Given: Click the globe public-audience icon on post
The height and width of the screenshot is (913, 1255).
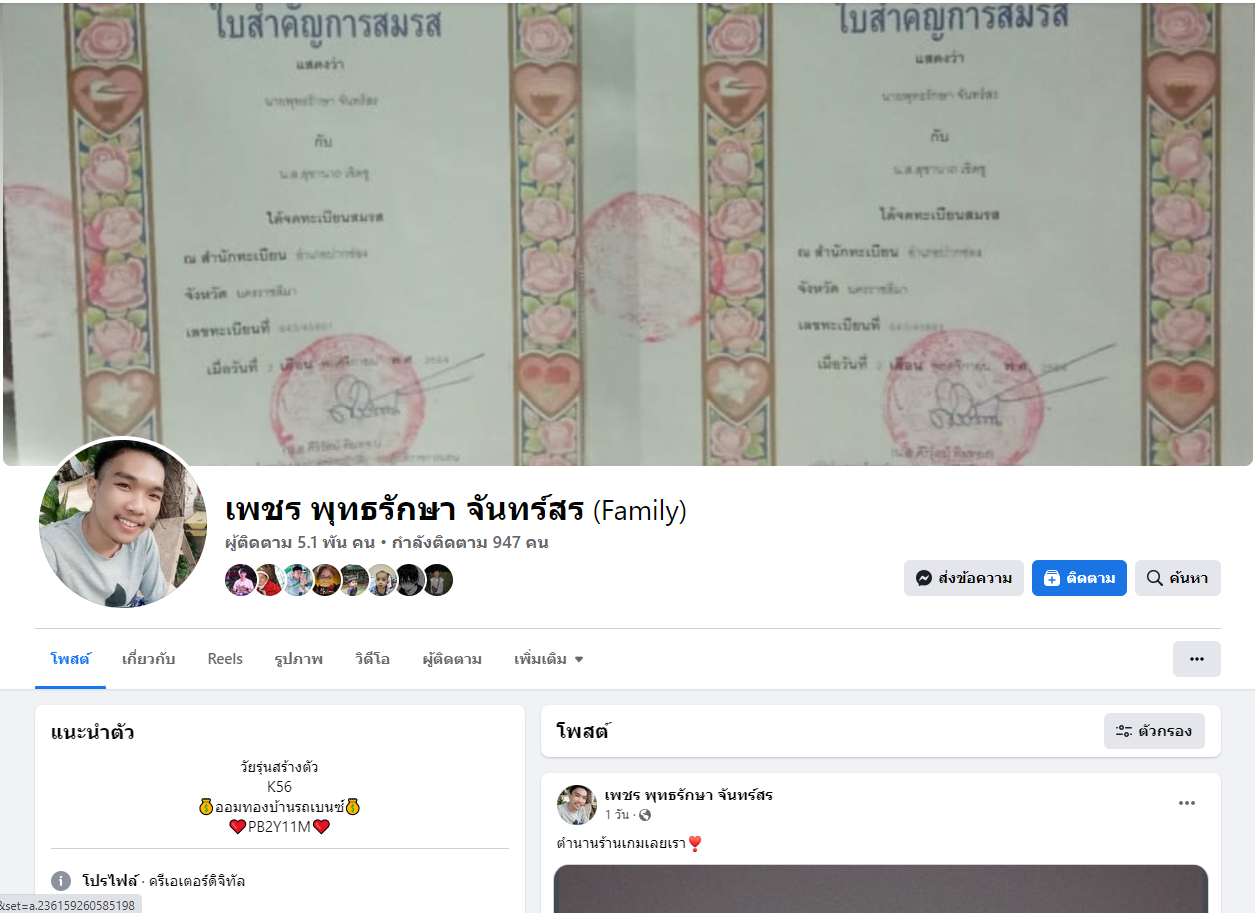Looking at the screenshot, I should tap(645, 815).
